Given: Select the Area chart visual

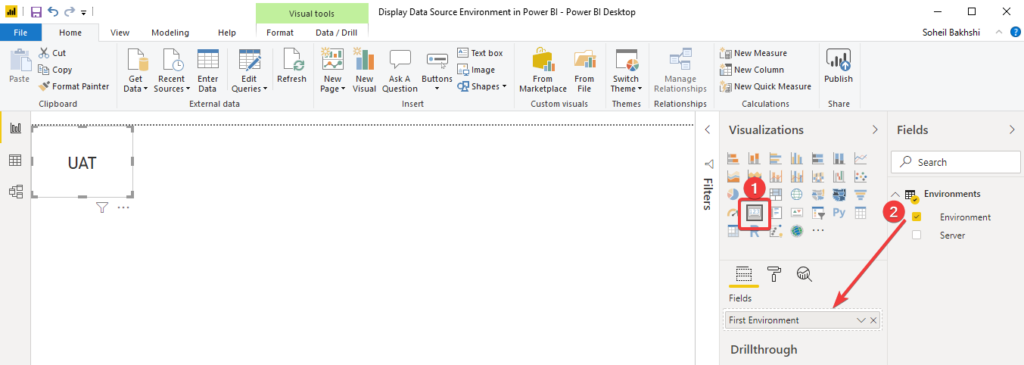Looking at the screenshot, I should point(733,176).
